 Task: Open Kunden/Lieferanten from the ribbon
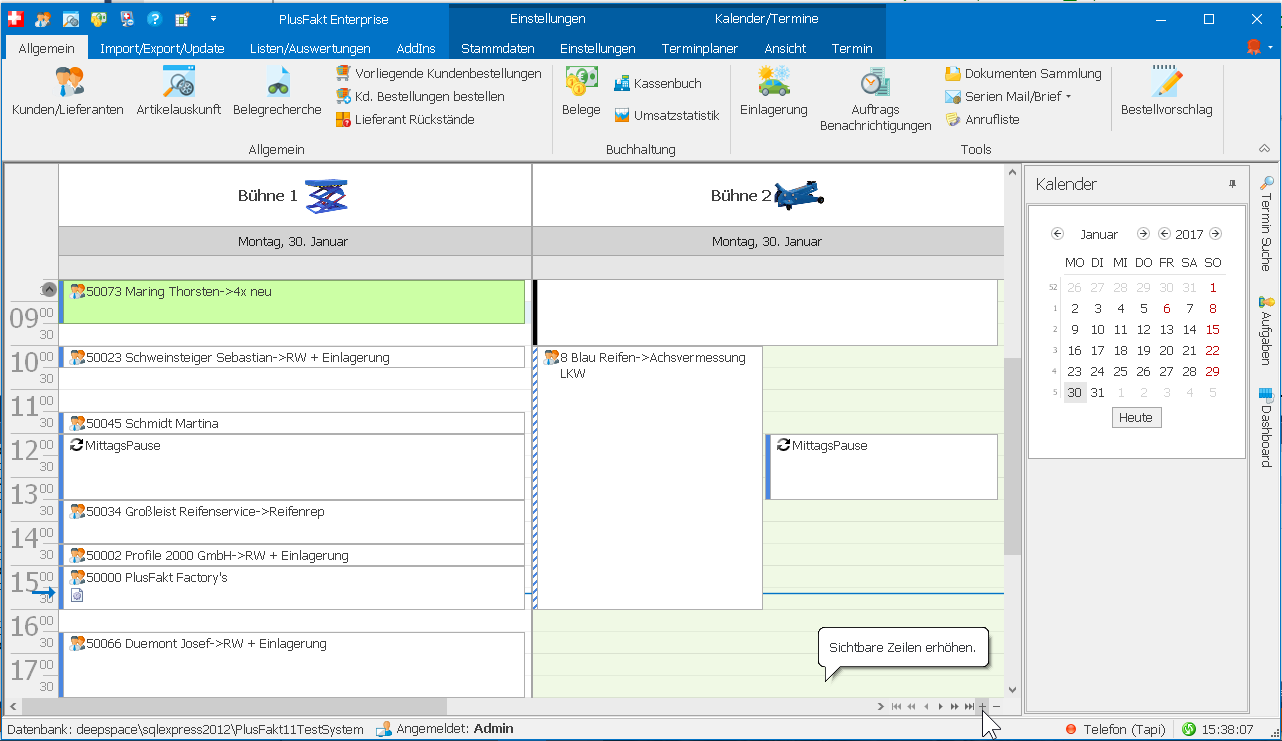click(68, 91)
